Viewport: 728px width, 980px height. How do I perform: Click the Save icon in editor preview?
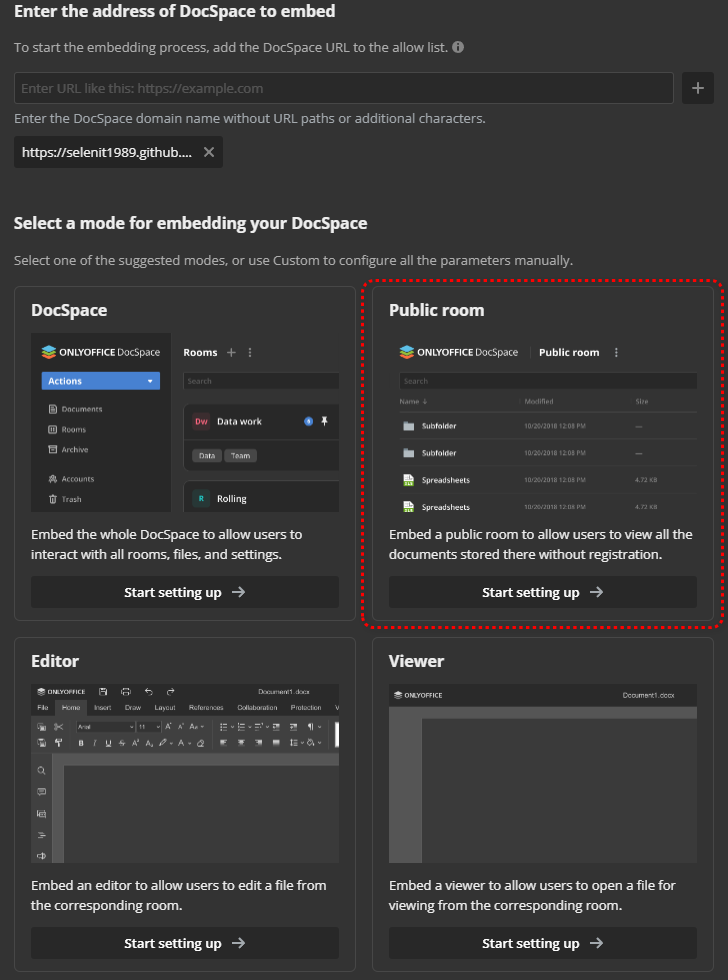tap(103, 692)
